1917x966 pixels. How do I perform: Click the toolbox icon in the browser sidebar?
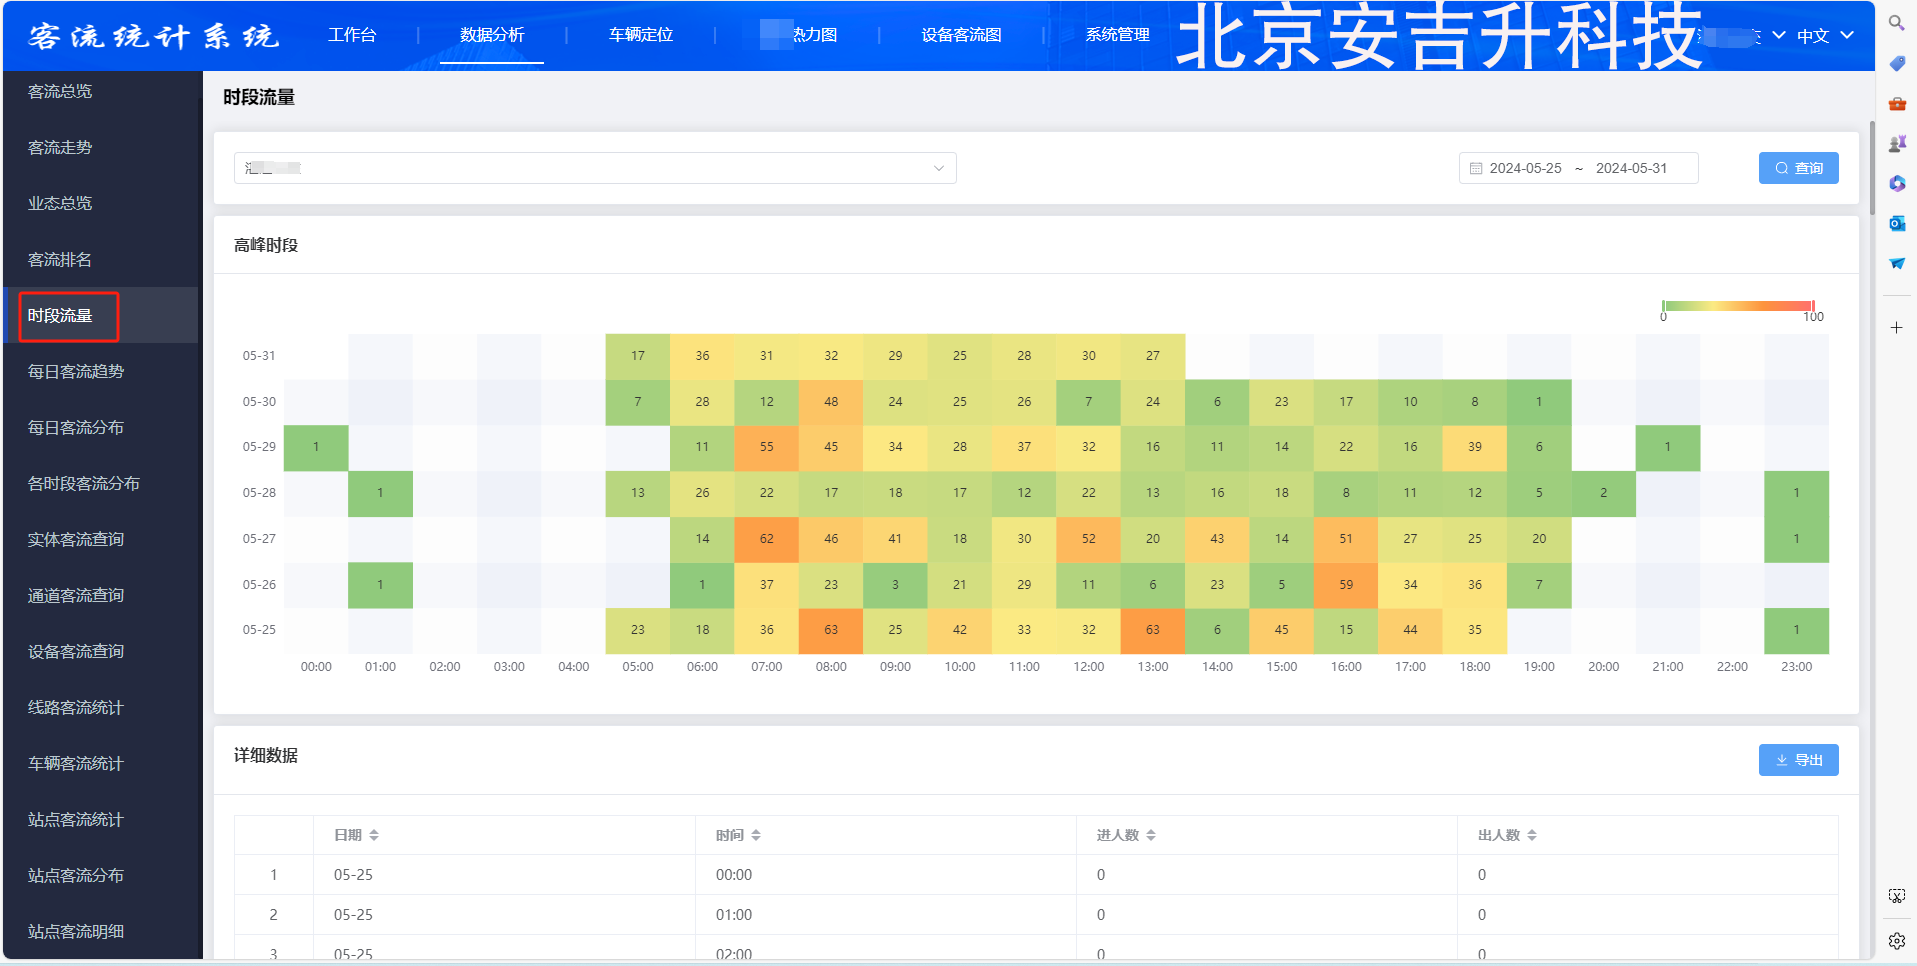click(x=1896, y=103)
